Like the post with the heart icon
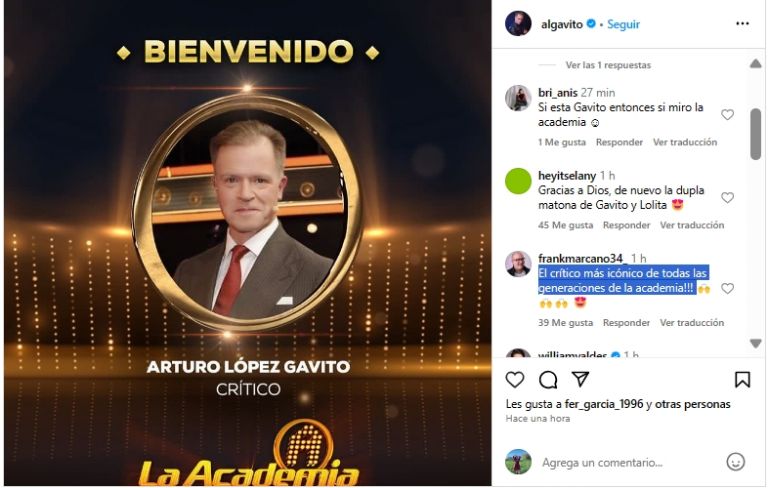Image resolution: width=768 pixels, height=488 pixels. 515,380
